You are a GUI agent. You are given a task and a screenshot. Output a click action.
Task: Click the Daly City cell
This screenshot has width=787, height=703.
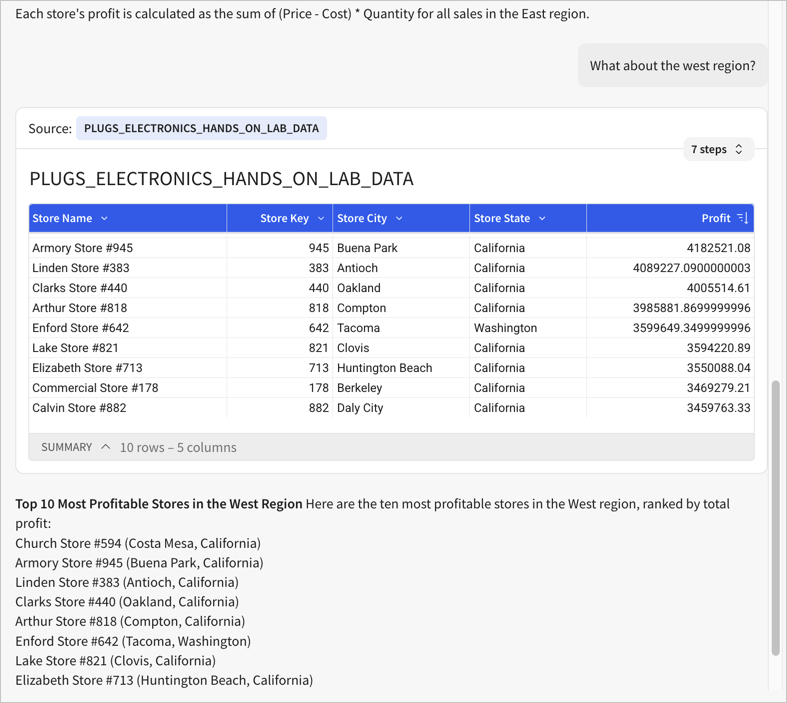[401, 408]
